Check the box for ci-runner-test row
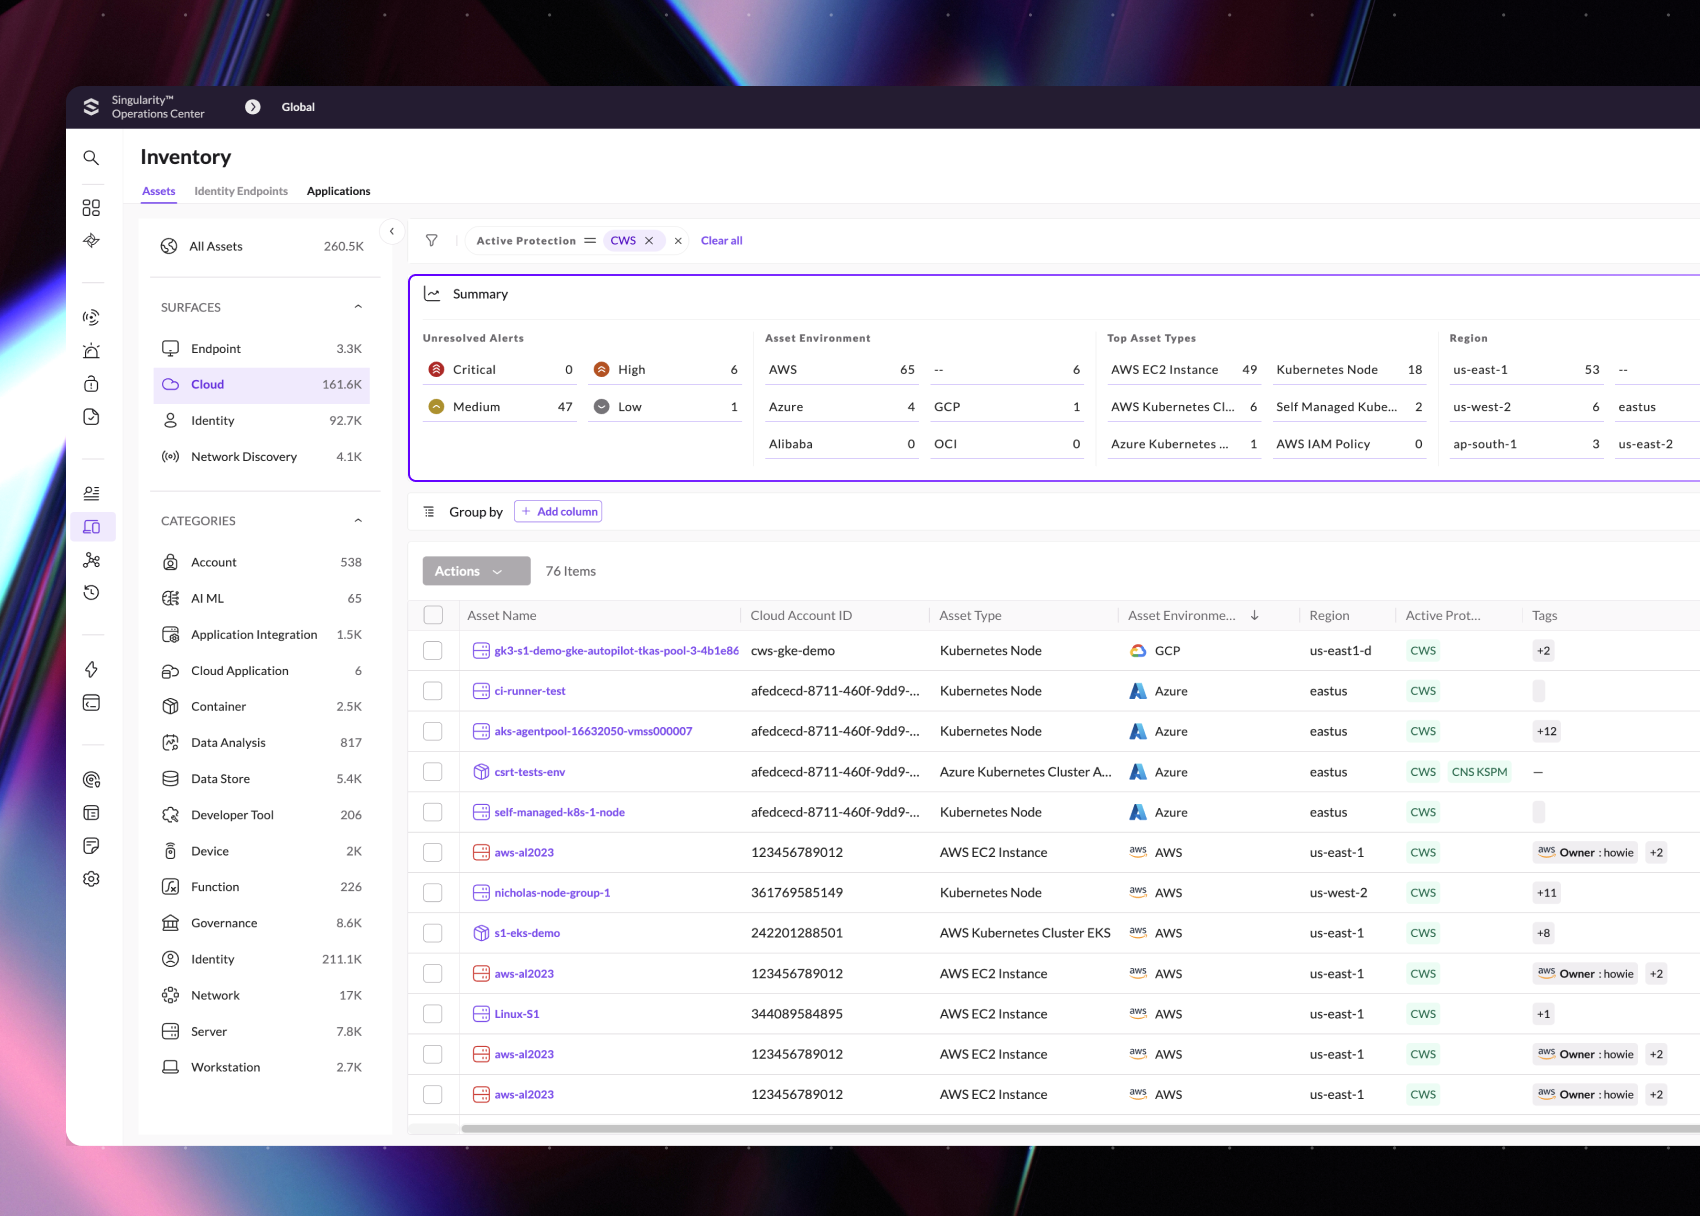 (433, 691)
